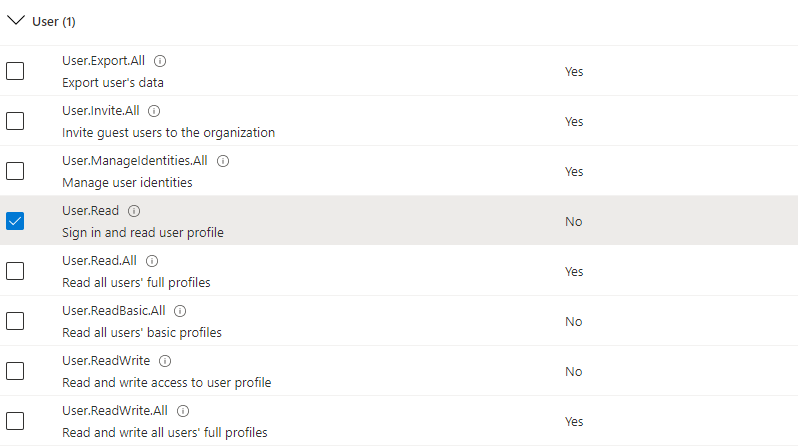Click info icon for User.ReadWrite.All
This screenshot has width=798, height=446.
point(183,411)
